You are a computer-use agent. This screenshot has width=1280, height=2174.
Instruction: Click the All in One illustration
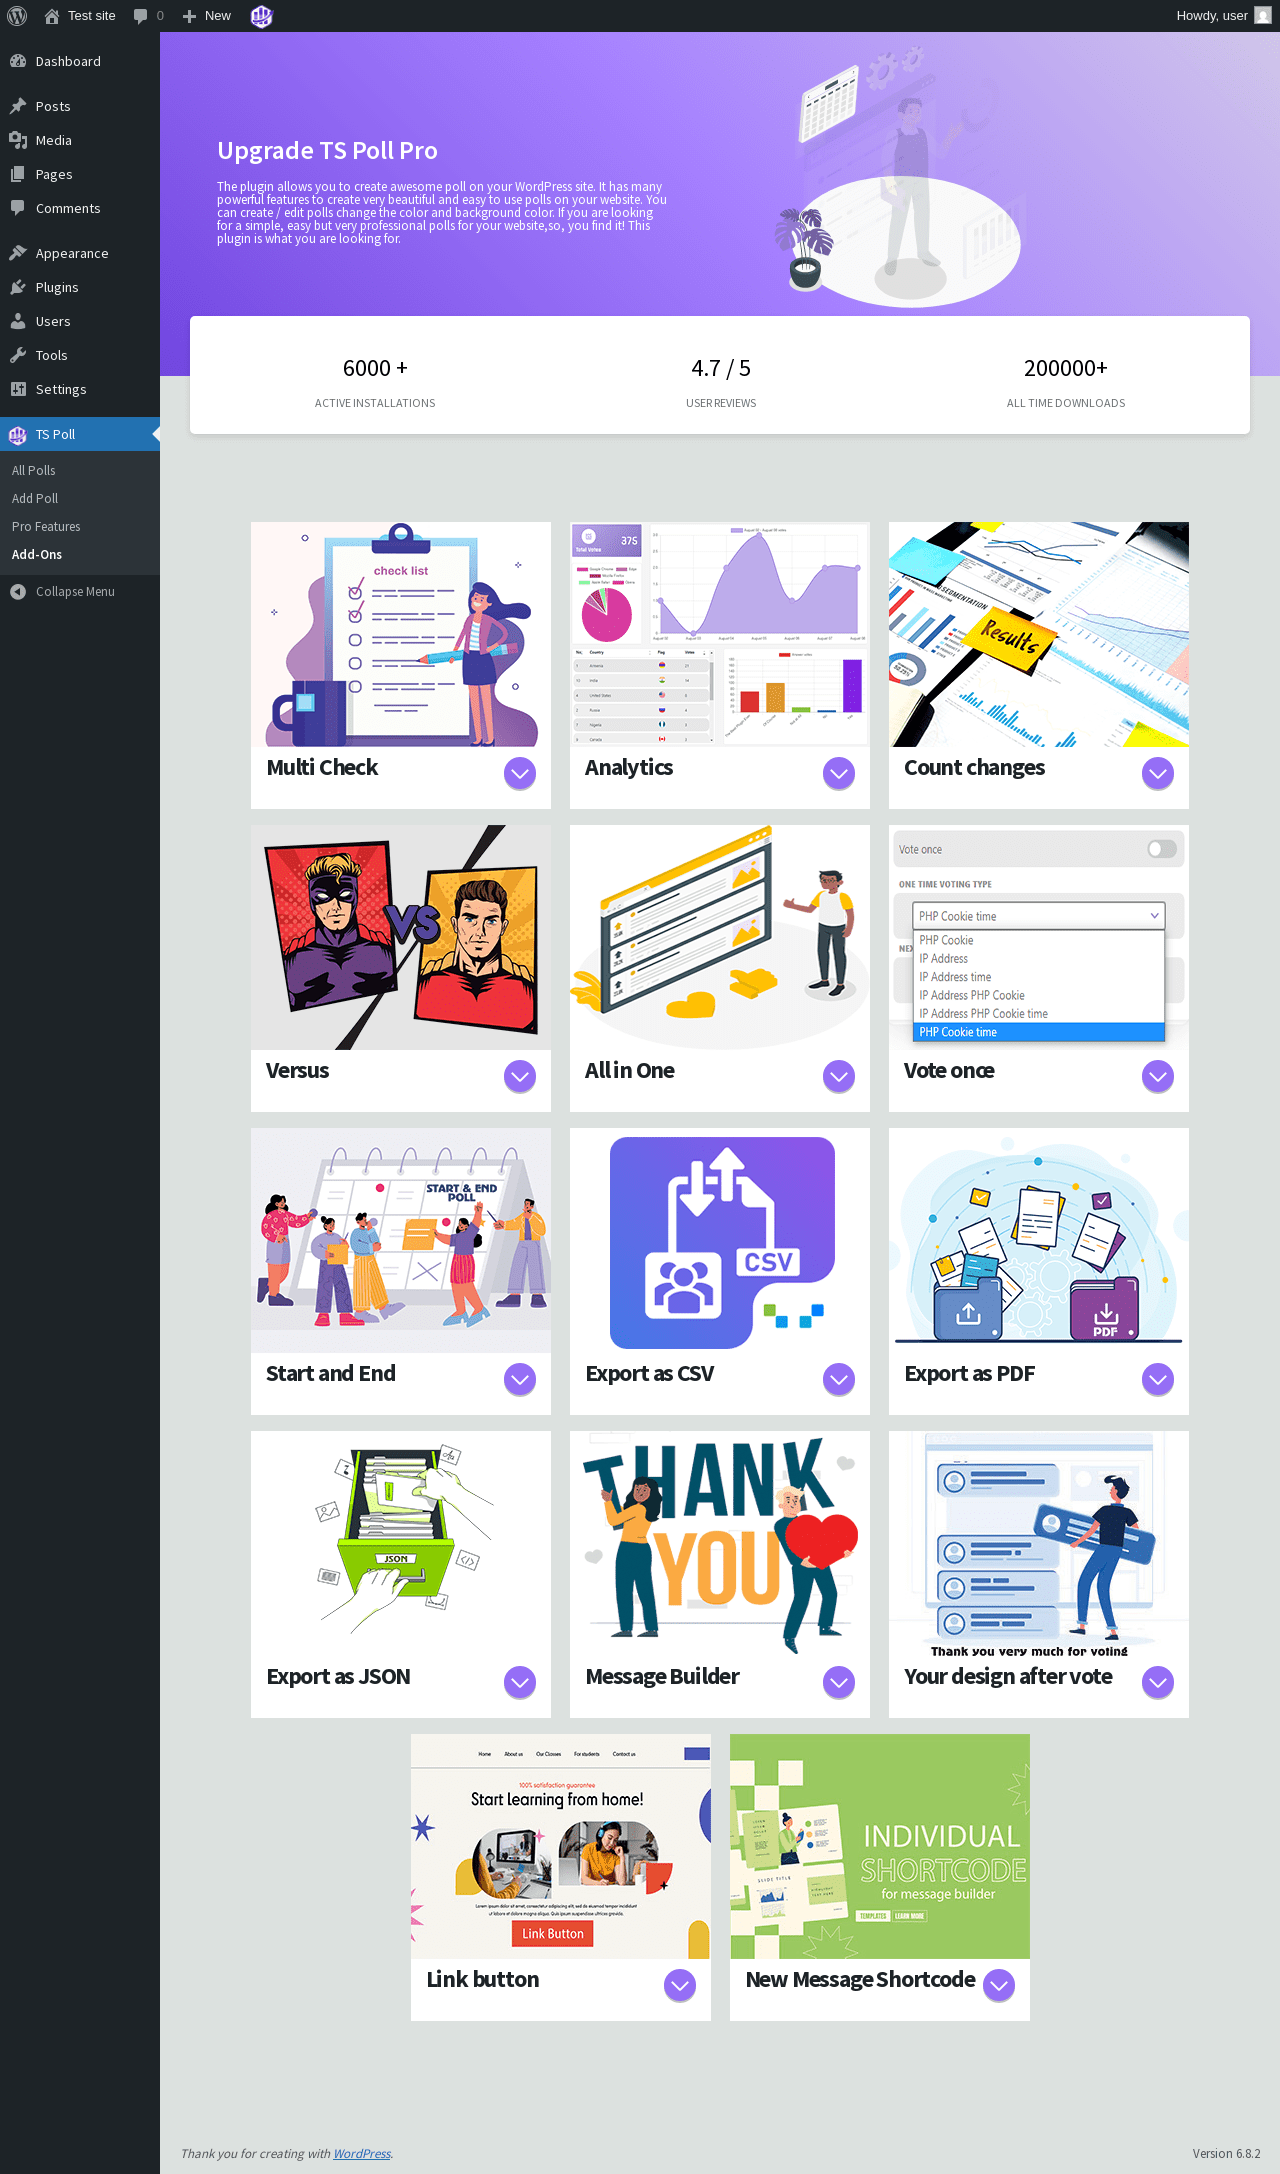(720, 937)
